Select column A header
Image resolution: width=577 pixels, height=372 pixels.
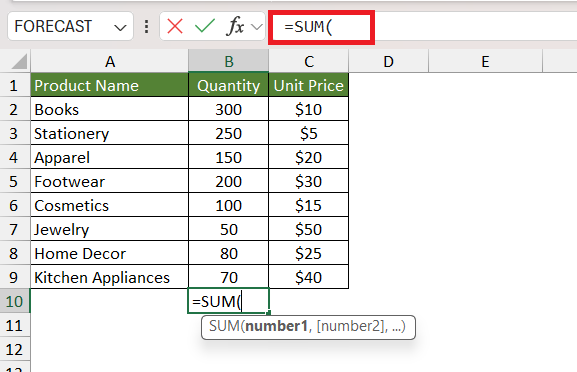(110, 61)
